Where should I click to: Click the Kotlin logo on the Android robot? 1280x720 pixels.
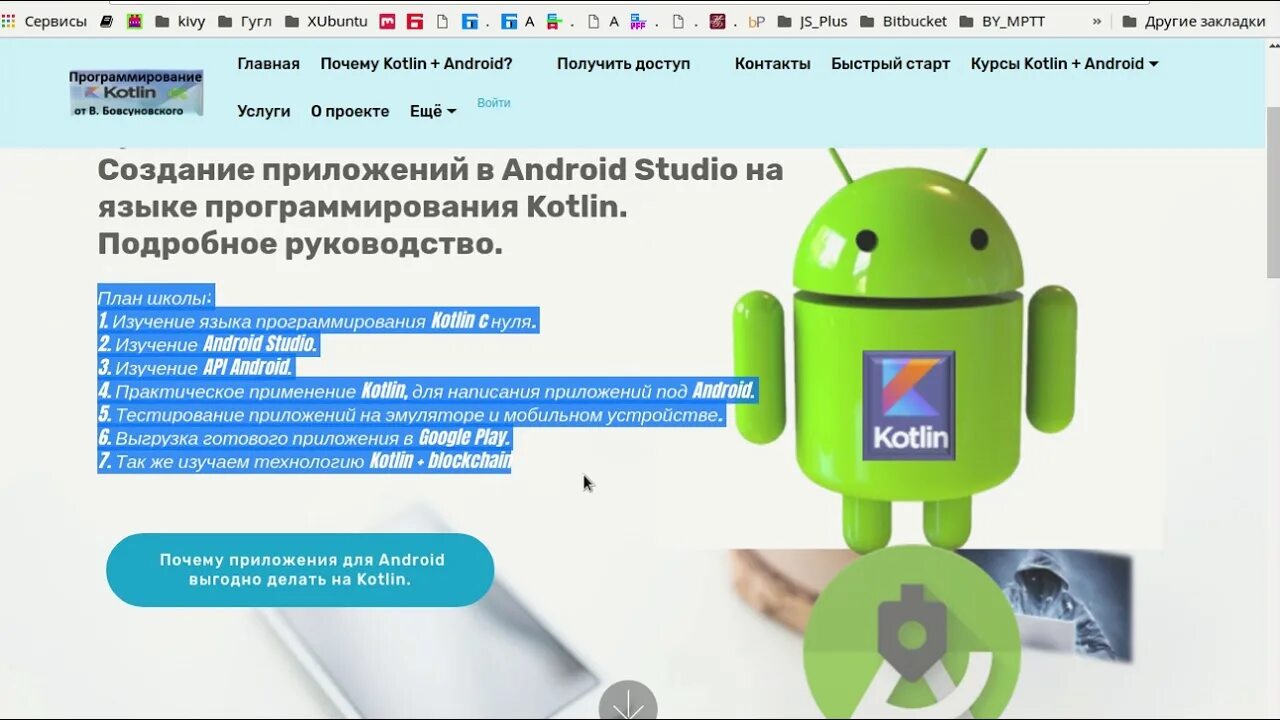908,405
